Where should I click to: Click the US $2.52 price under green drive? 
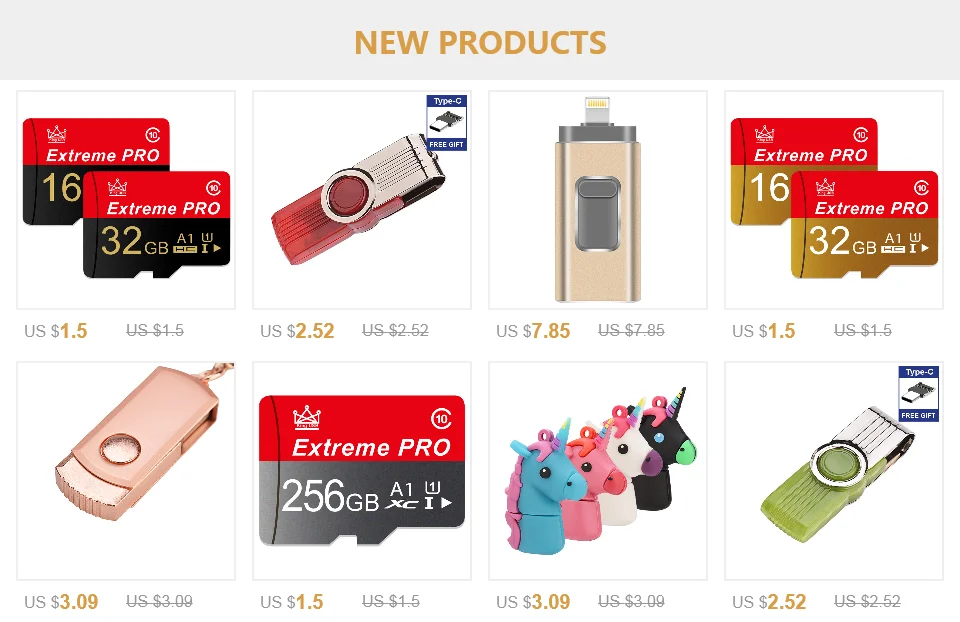click(769, 602)
